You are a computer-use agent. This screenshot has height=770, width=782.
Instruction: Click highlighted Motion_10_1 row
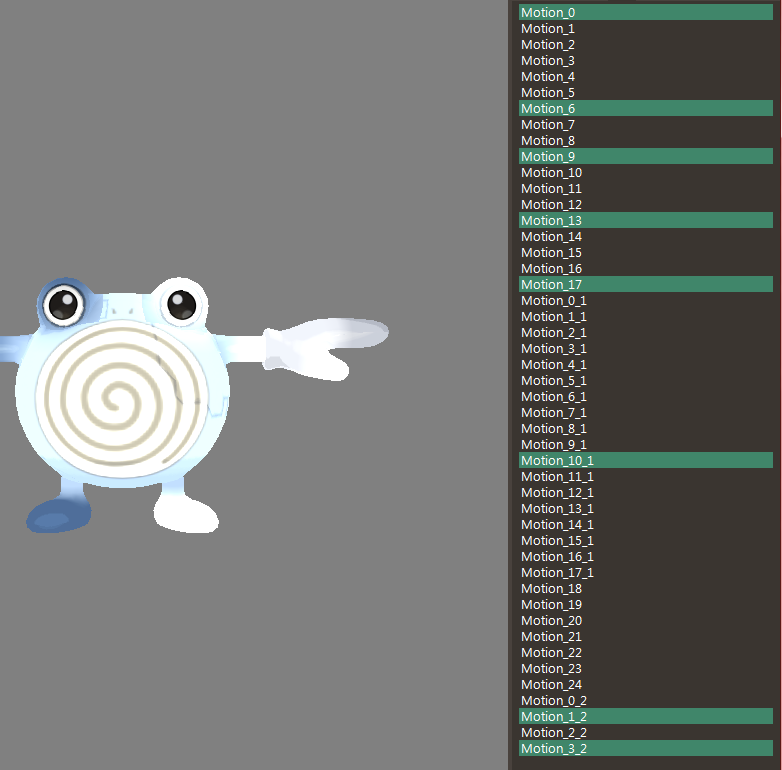pyautogui.click(x=645, y=460)
